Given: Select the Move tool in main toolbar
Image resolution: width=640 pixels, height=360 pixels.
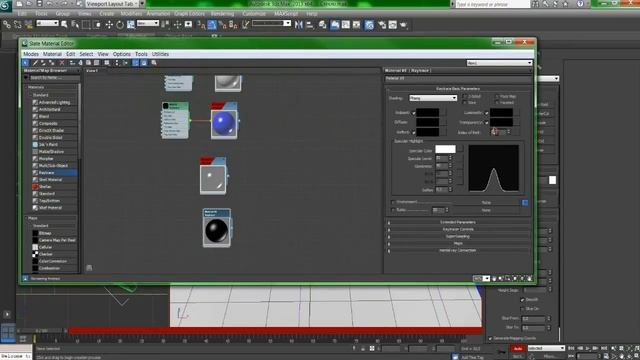Looking at the screenshot, I should [x=109, y=25].
